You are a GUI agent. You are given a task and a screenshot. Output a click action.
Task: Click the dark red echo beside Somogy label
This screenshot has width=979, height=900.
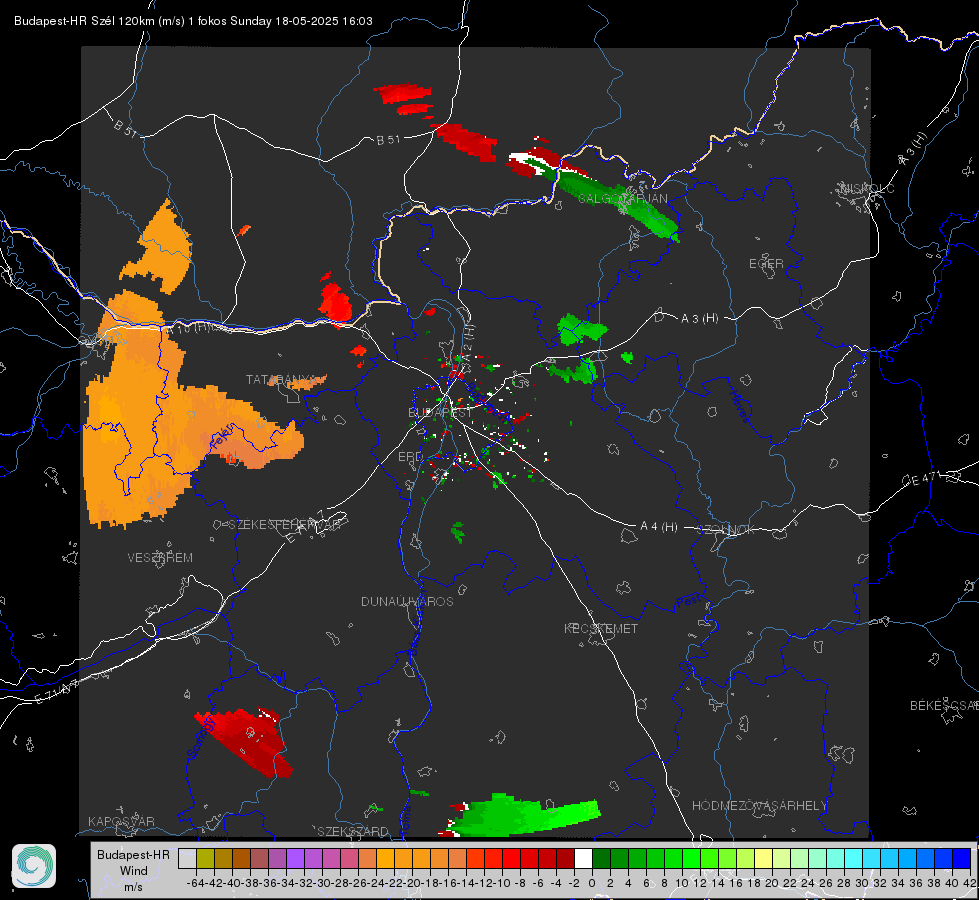[247, 741]
